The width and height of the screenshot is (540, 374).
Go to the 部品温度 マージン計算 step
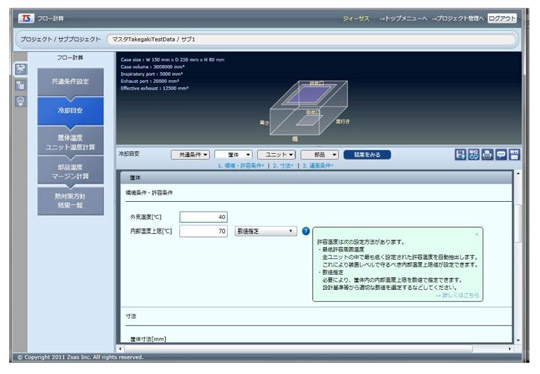70,172
